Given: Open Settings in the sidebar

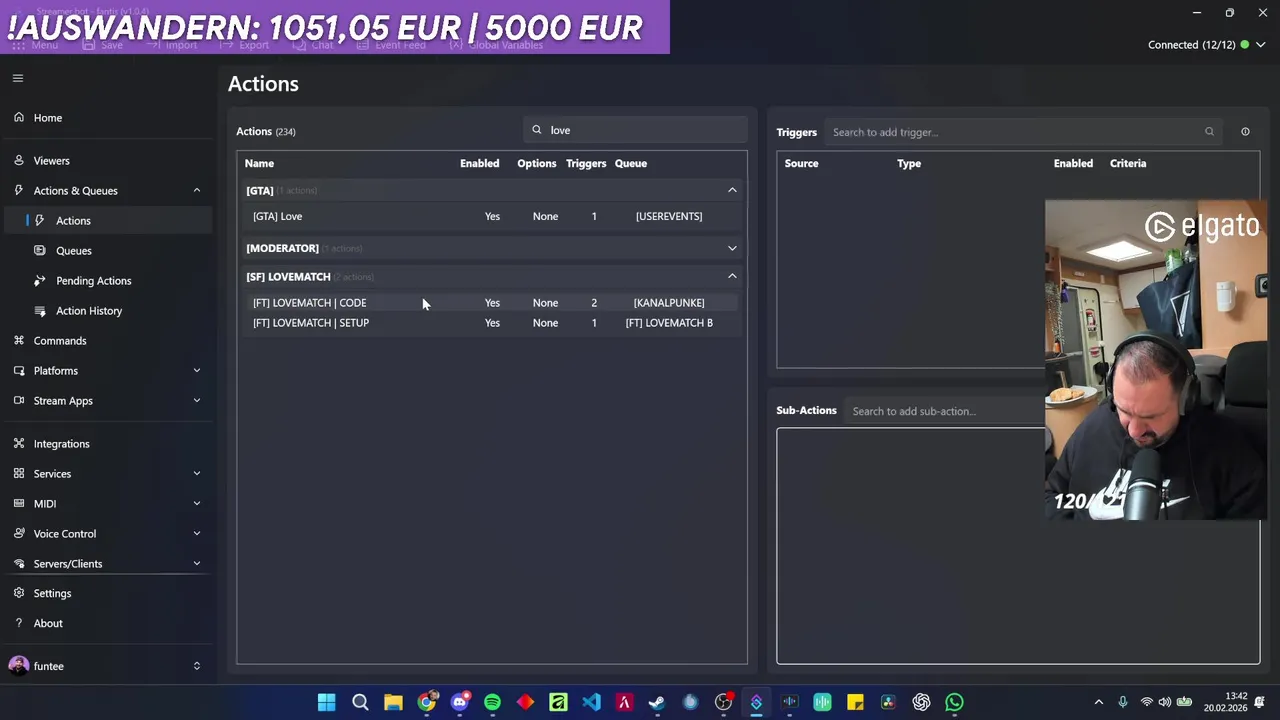Looking at the screenshot, I should point(52,594).
